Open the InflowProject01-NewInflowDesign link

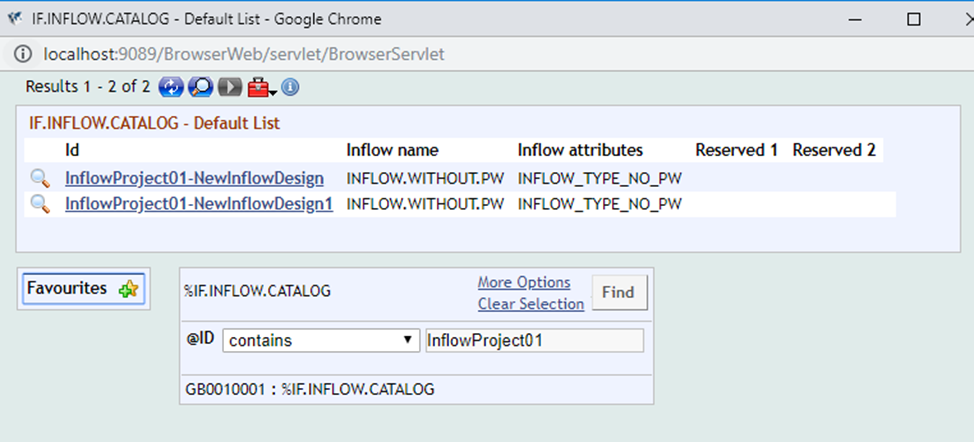(194, 178)
